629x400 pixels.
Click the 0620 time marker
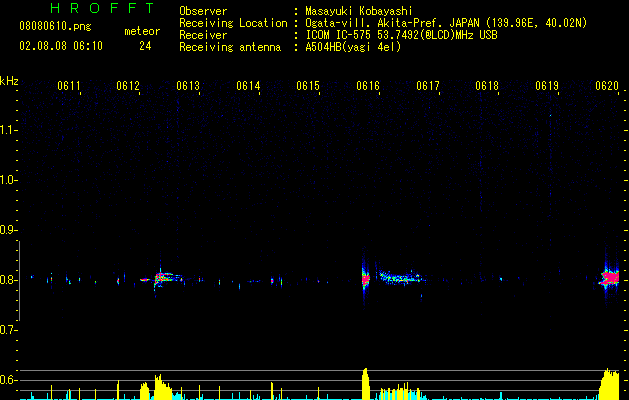tap(607, 86)
